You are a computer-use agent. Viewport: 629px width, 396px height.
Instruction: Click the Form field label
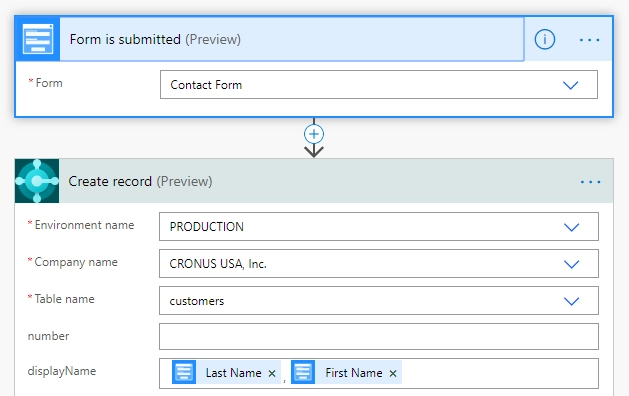click(49, 83)
